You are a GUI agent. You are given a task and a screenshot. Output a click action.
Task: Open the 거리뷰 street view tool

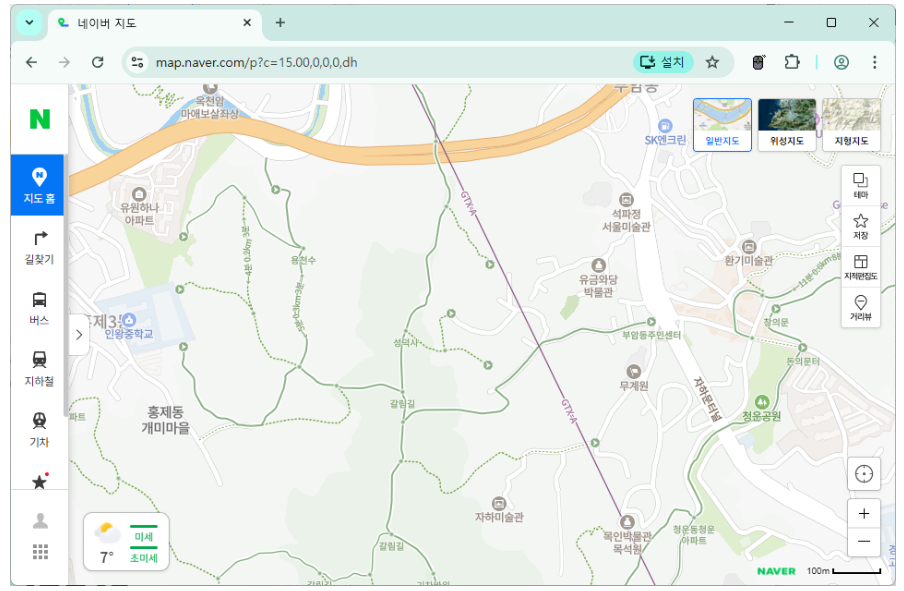860,308
